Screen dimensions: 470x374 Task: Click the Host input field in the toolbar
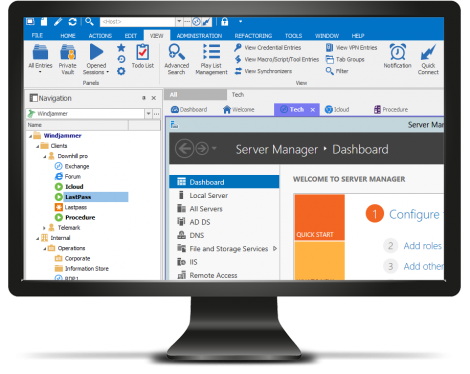click(137, 22)
